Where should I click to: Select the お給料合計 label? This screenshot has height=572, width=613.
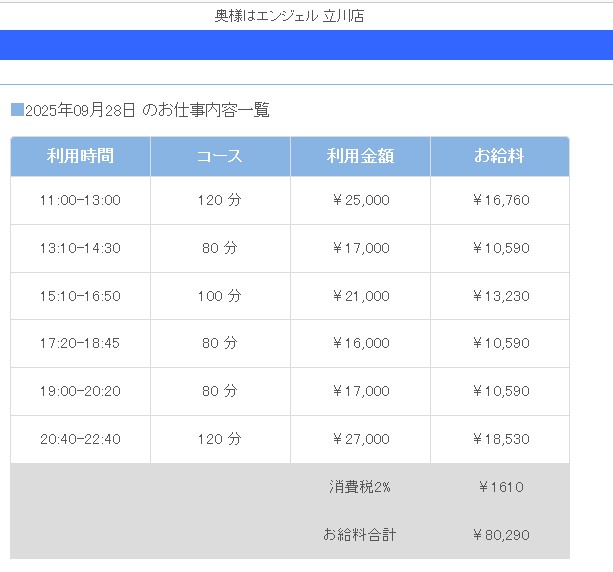pos(360,535)
